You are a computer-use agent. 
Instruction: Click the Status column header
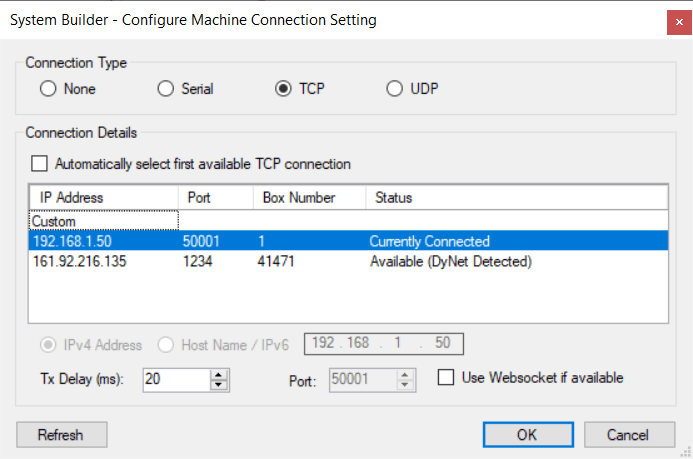(517, 197)
